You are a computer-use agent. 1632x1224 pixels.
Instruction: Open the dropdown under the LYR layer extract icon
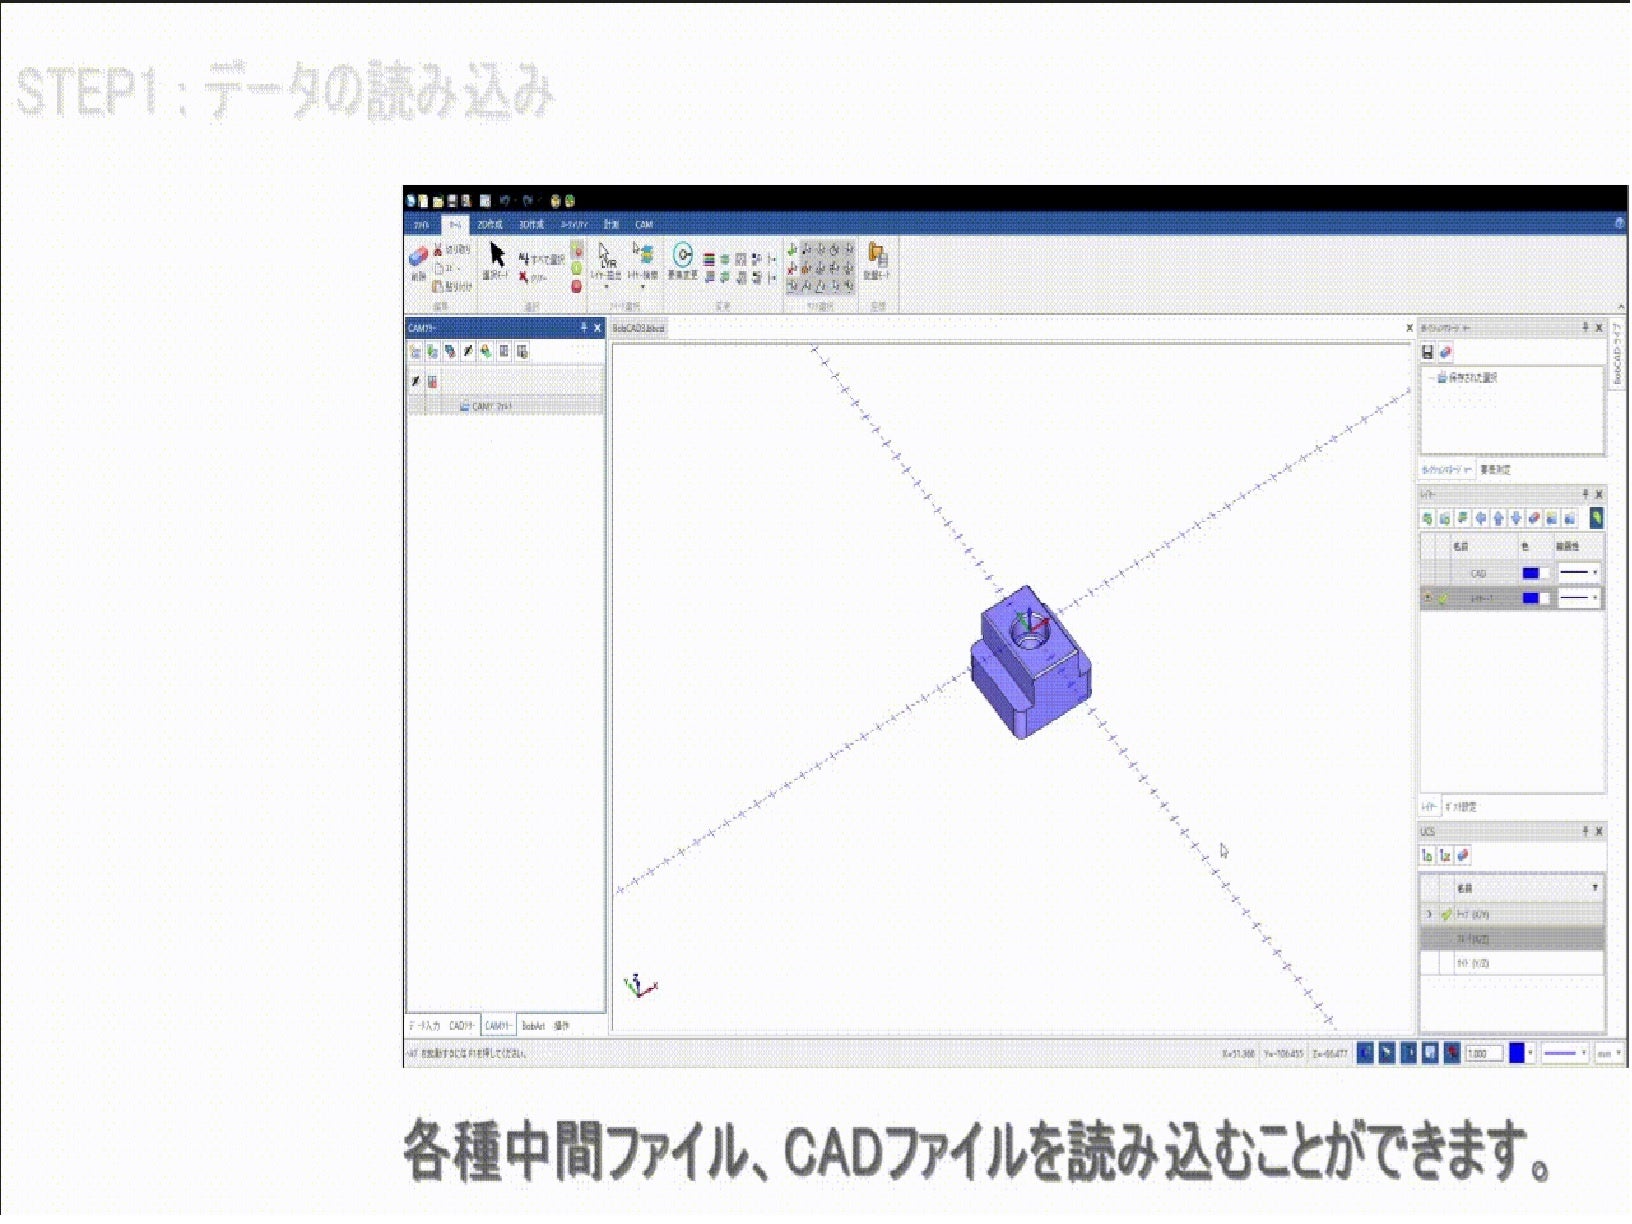(x=606, y=288)
